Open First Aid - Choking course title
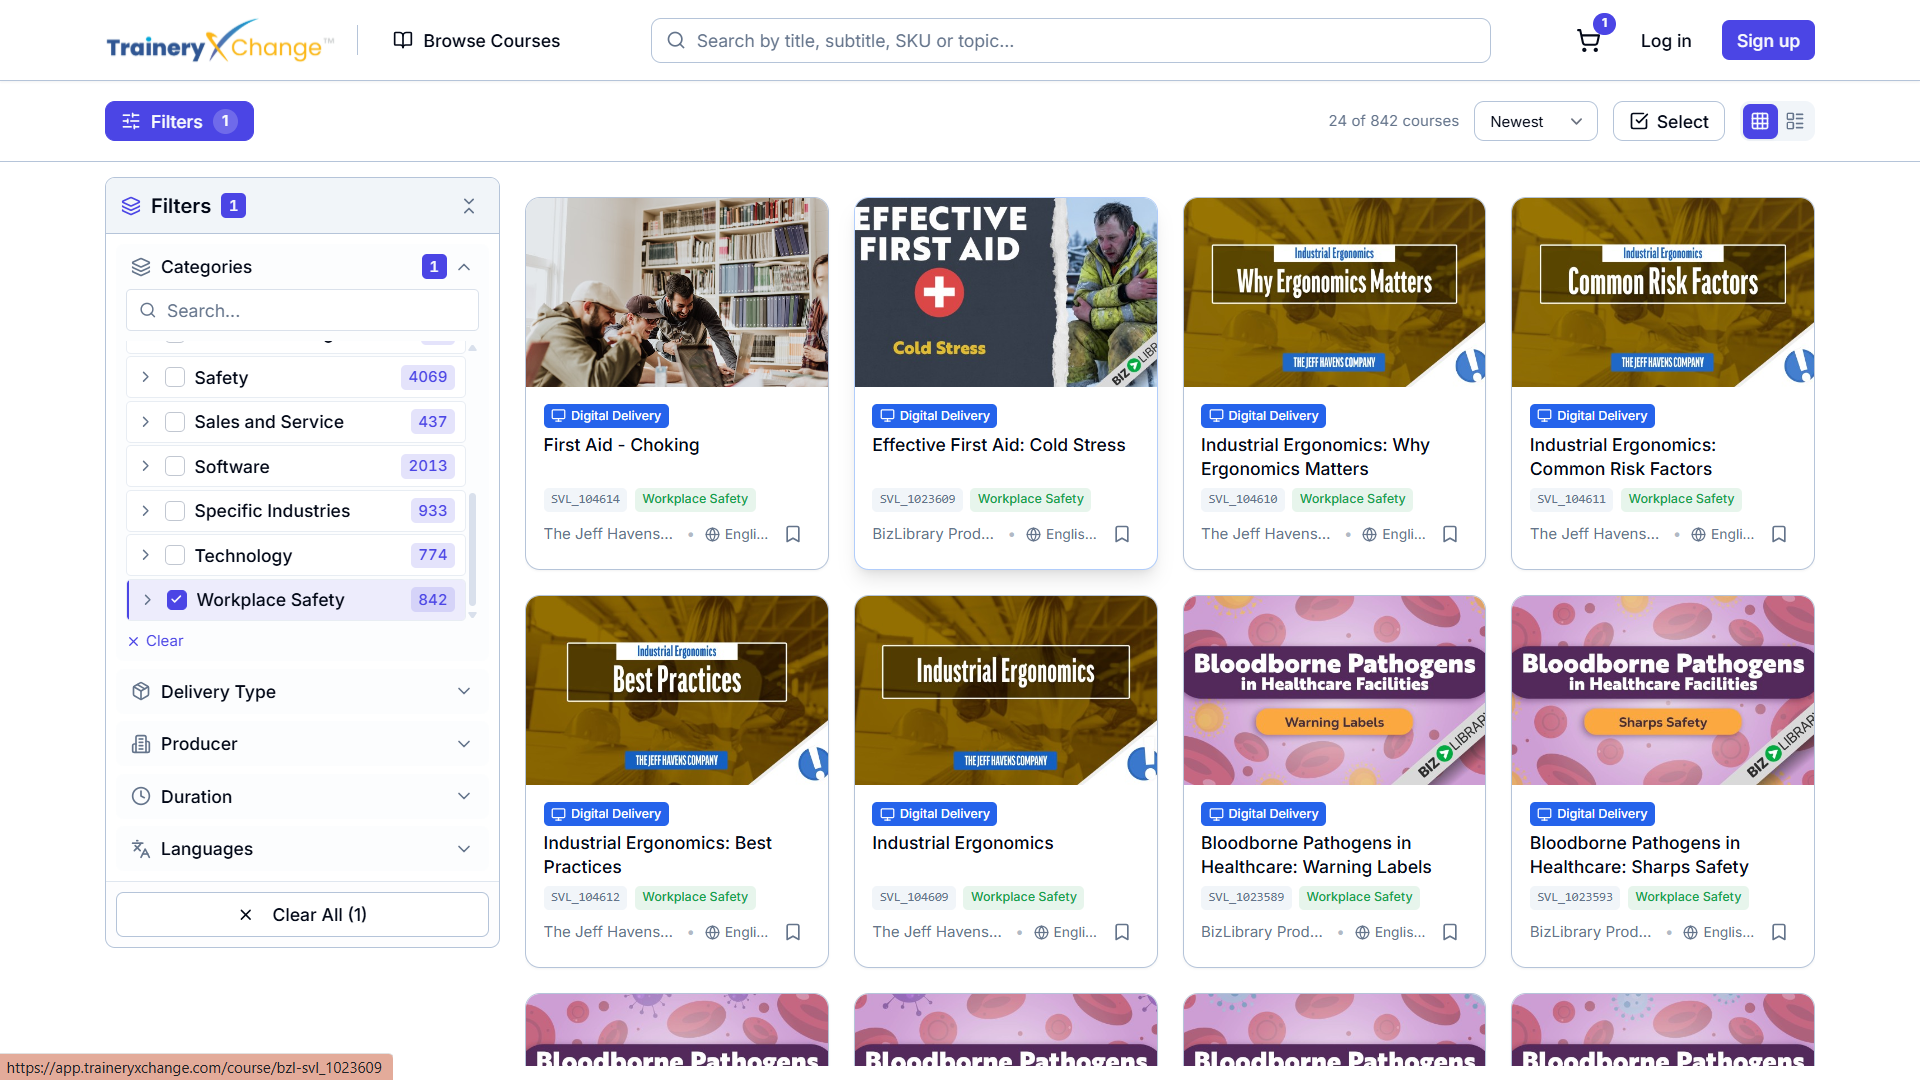Image resolution: width=1920 pixels, height=1080 pixels. 621,445
